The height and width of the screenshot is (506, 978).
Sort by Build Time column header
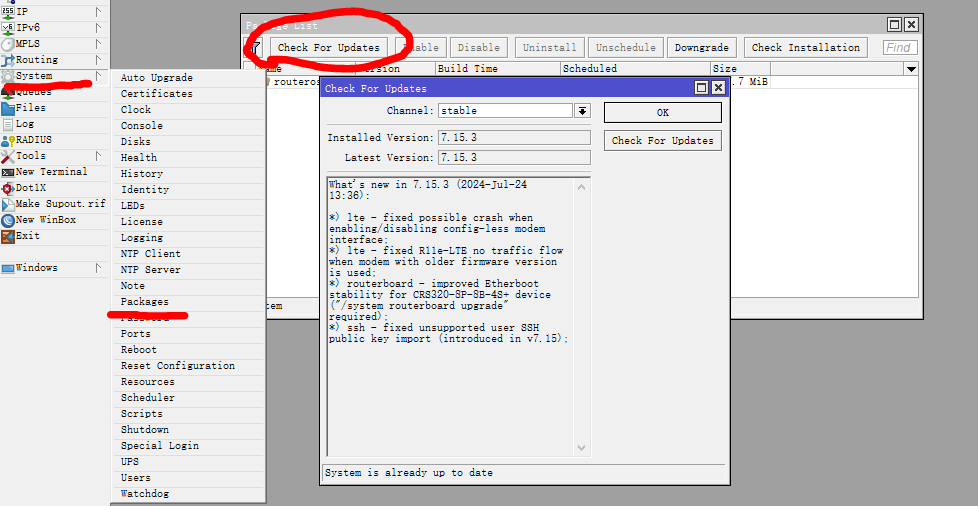coord(498,69)
